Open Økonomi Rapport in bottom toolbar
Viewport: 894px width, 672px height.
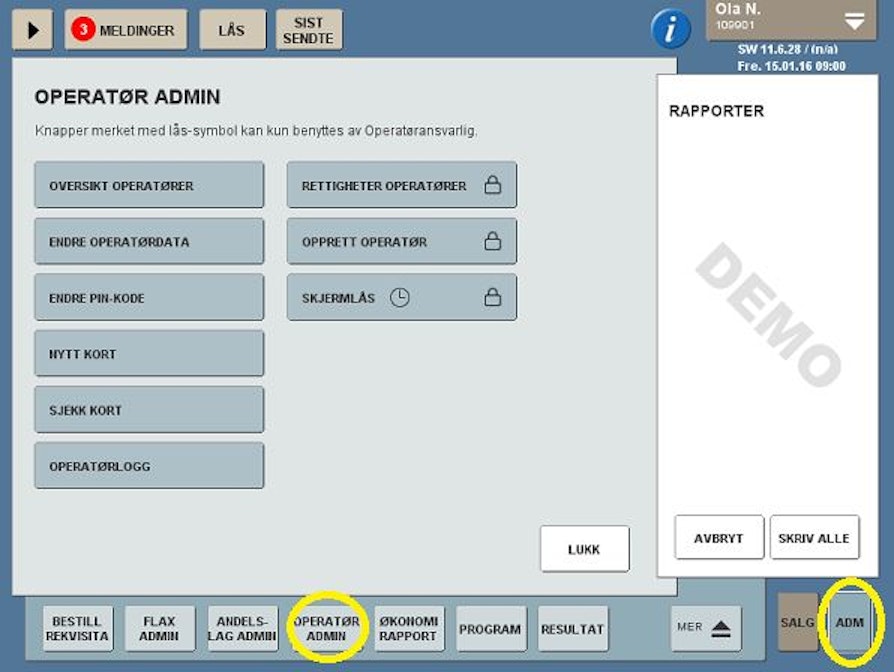pos(409,629)
